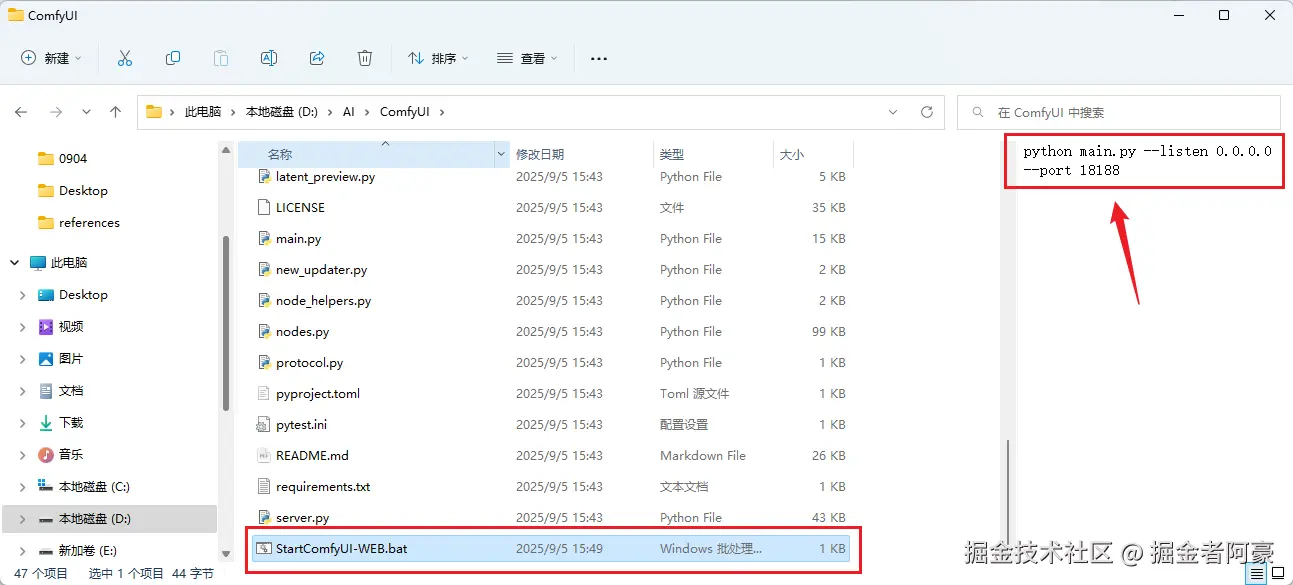Click the file list vertical scrollbar

1008,490
